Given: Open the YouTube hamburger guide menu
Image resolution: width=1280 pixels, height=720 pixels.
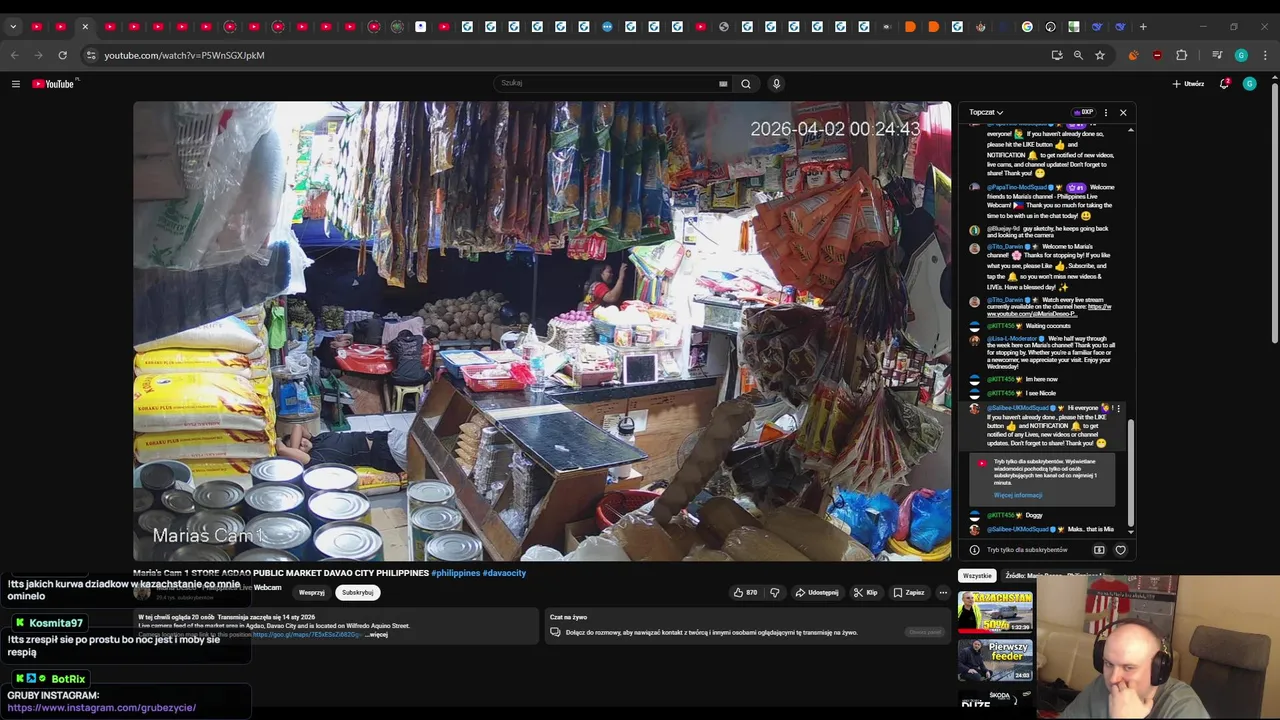Looking at the screenshot, I should pyautogui.click(x=16, y=84).
